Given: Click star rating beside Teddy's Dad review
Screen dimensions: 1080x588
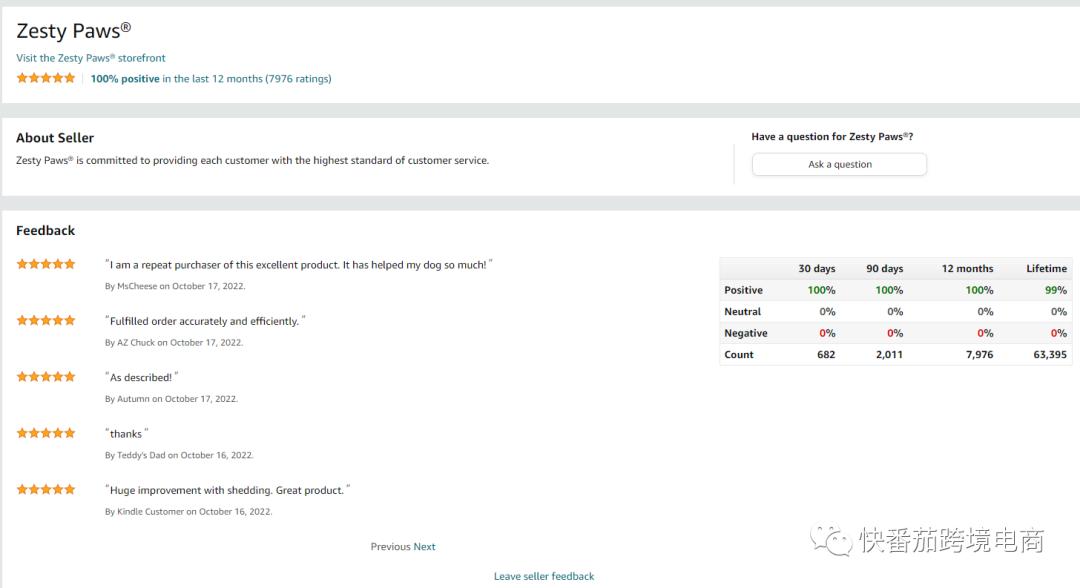Looking at the screenshot, I should pyautogui.click(x=45, y=433).
